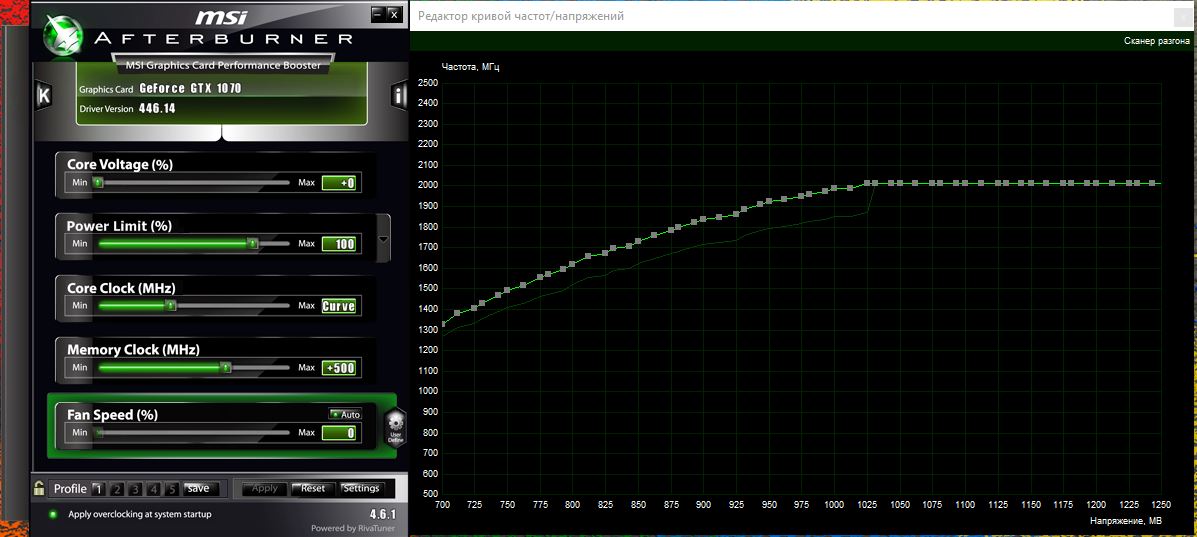Click the Core Voltage +0 value field
1197x537 pixels.
pyautogui.click(x=339, y=183)
